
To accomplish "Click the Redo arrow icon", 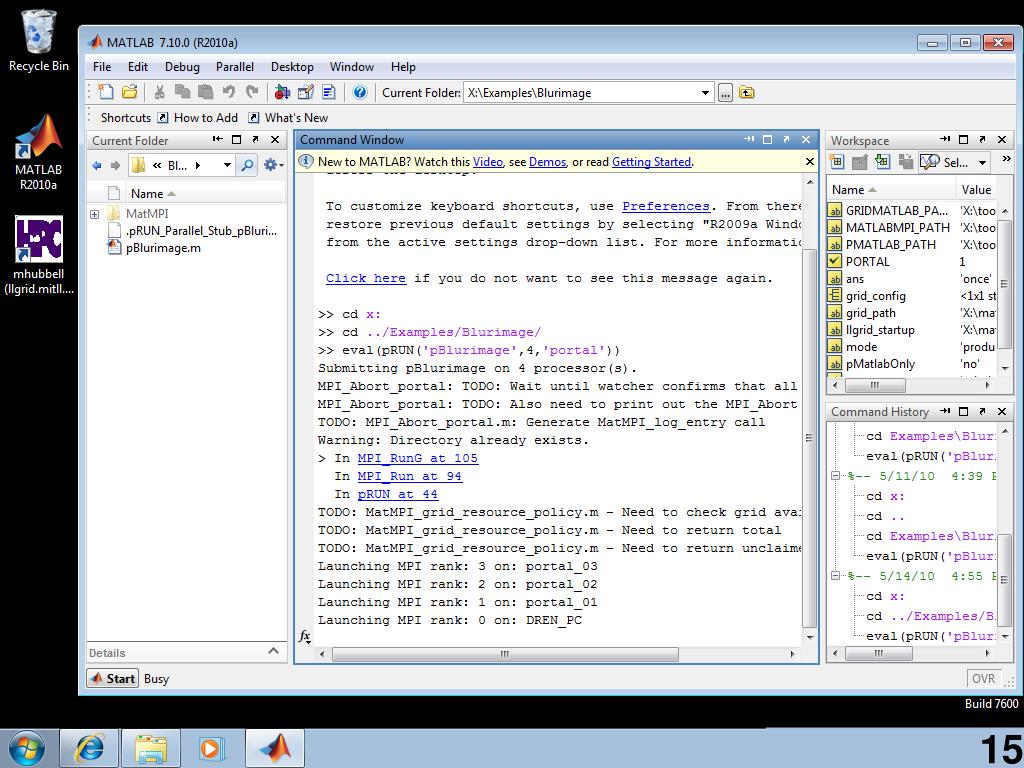I will pos(252,92).
